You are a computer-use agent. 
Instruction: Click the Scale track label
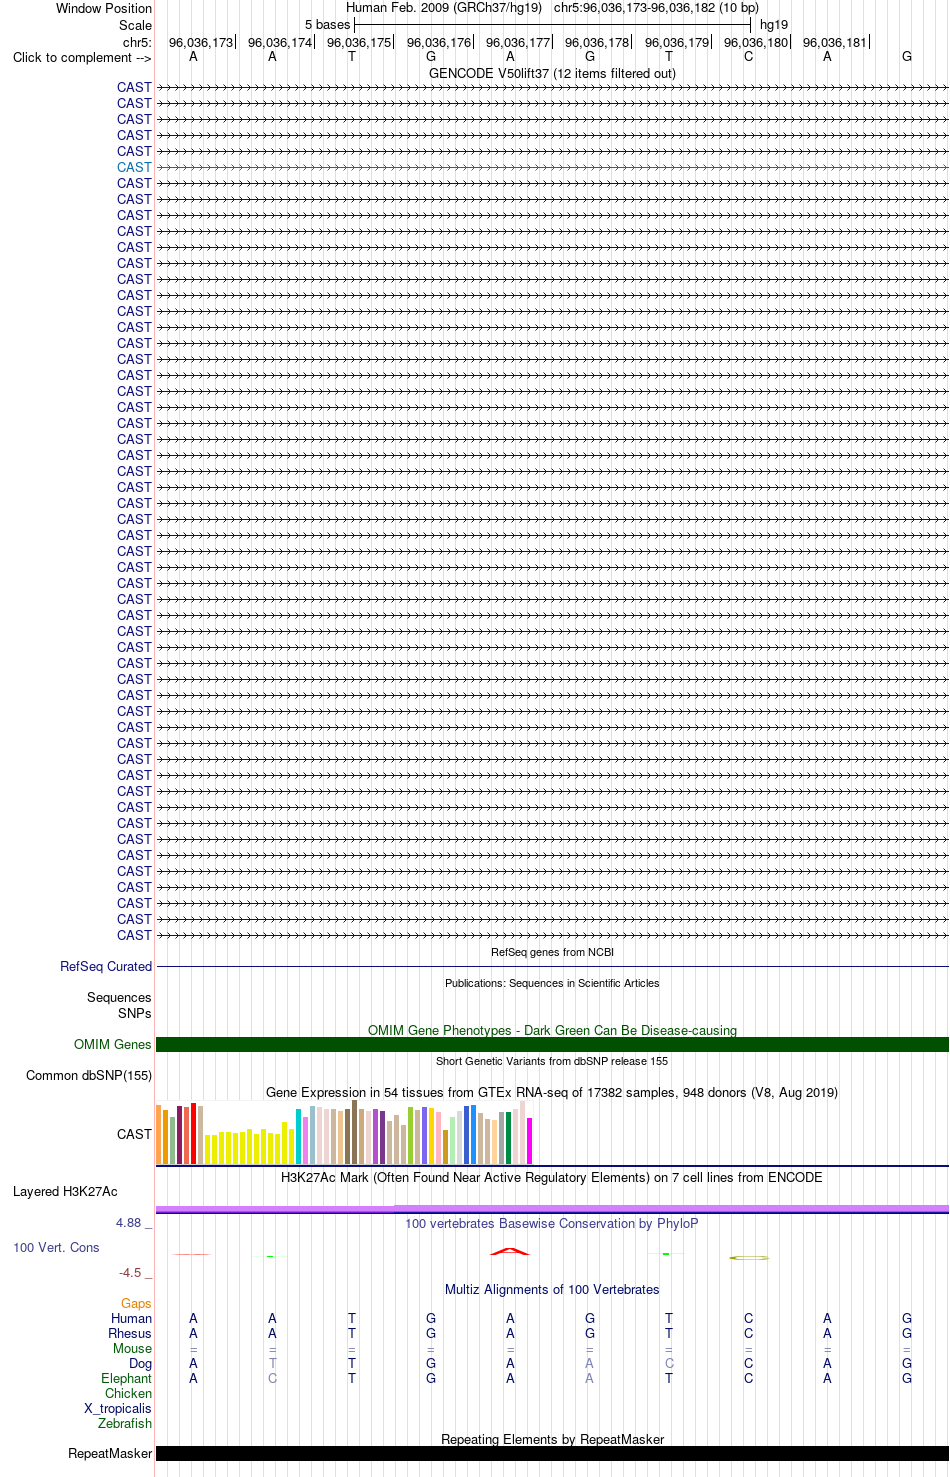click(135, 25)
